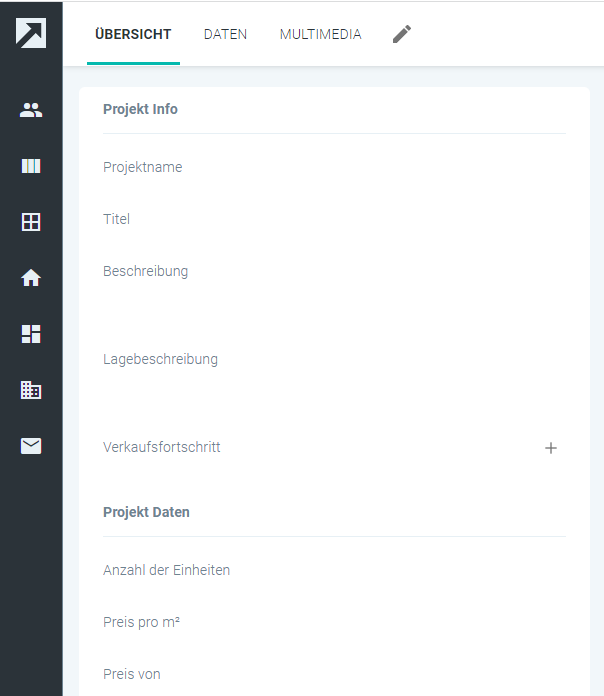
Task: Switch to the MULTIMEDIA tab
Action: pos(321,34)
